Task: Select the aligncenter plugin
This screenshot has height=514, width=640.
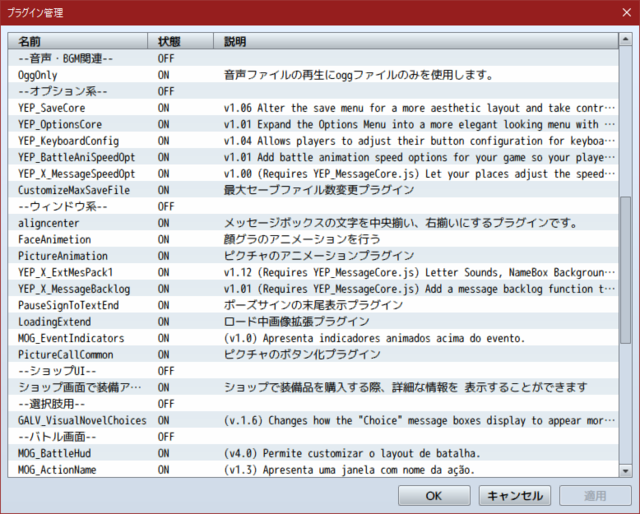Action: coord(313,223)
